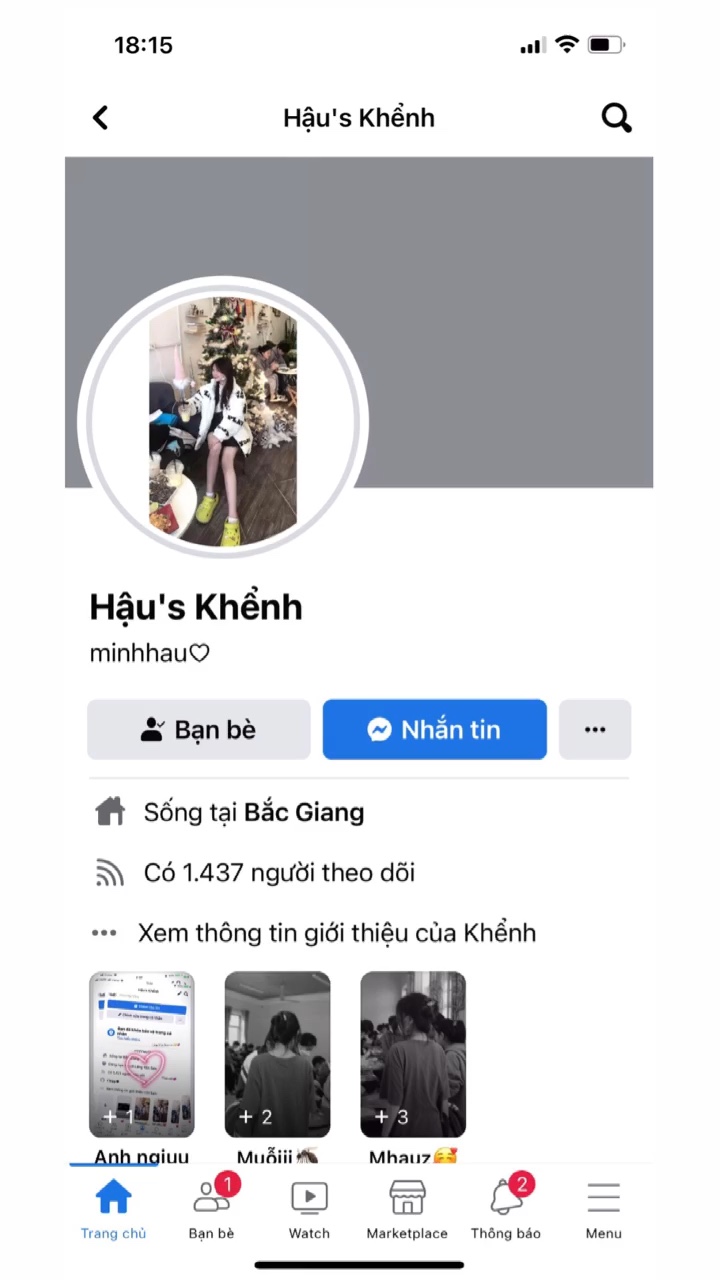The height and width of the screenshot is (1280, 720).
Task: Click the Bắc Giang location link
Action: 304,812
